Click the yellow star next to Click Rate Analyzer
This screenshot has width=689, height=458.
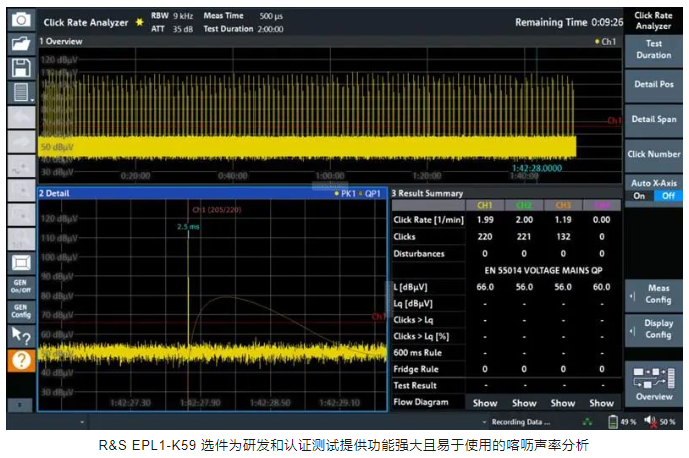click(139, 22)
